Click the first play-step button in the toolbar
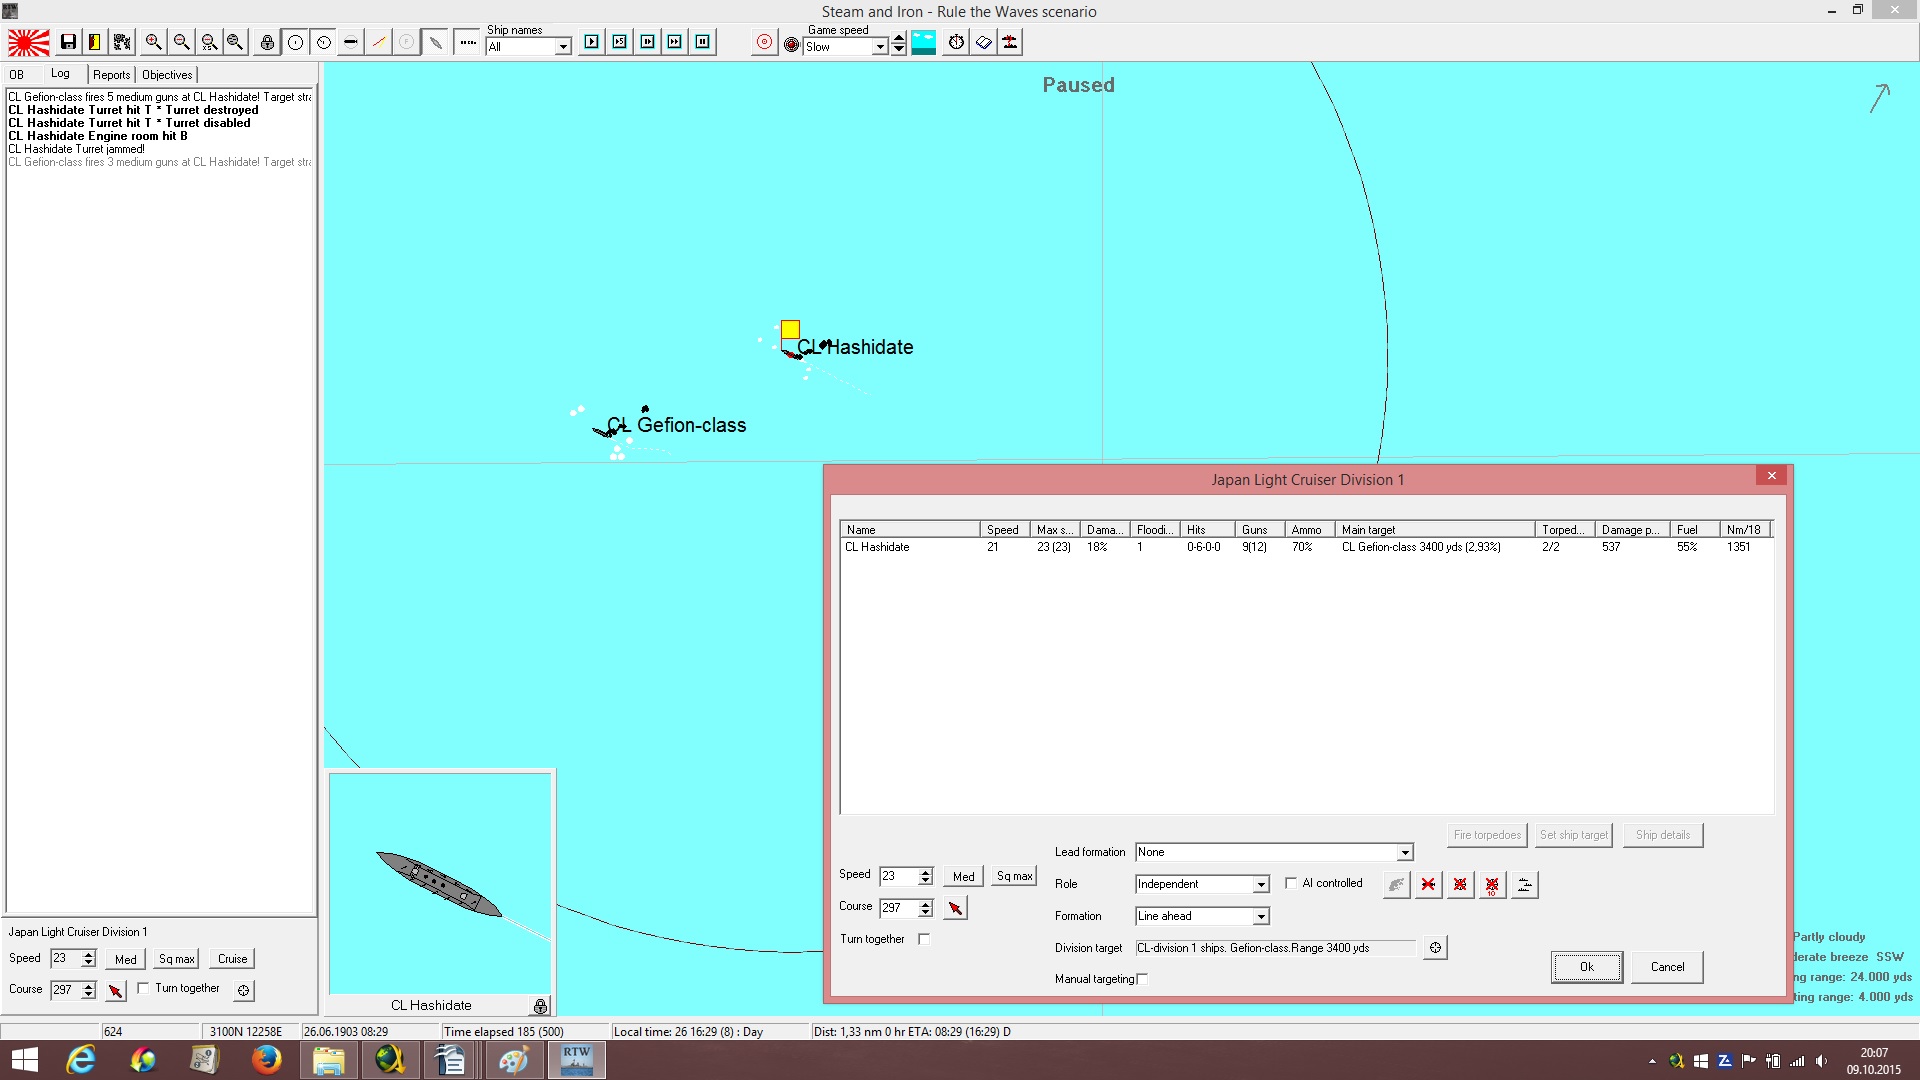Image resolution: width=1920 pixels, height=1080 pixels. [x=592, y=42]
